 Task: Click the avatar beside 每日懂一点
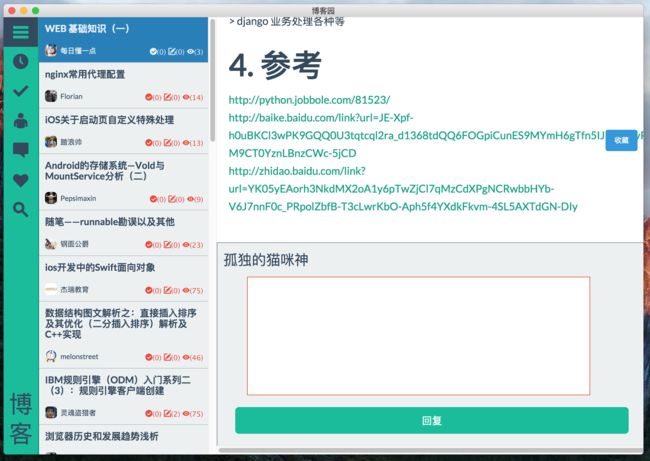tap(51, 51)
